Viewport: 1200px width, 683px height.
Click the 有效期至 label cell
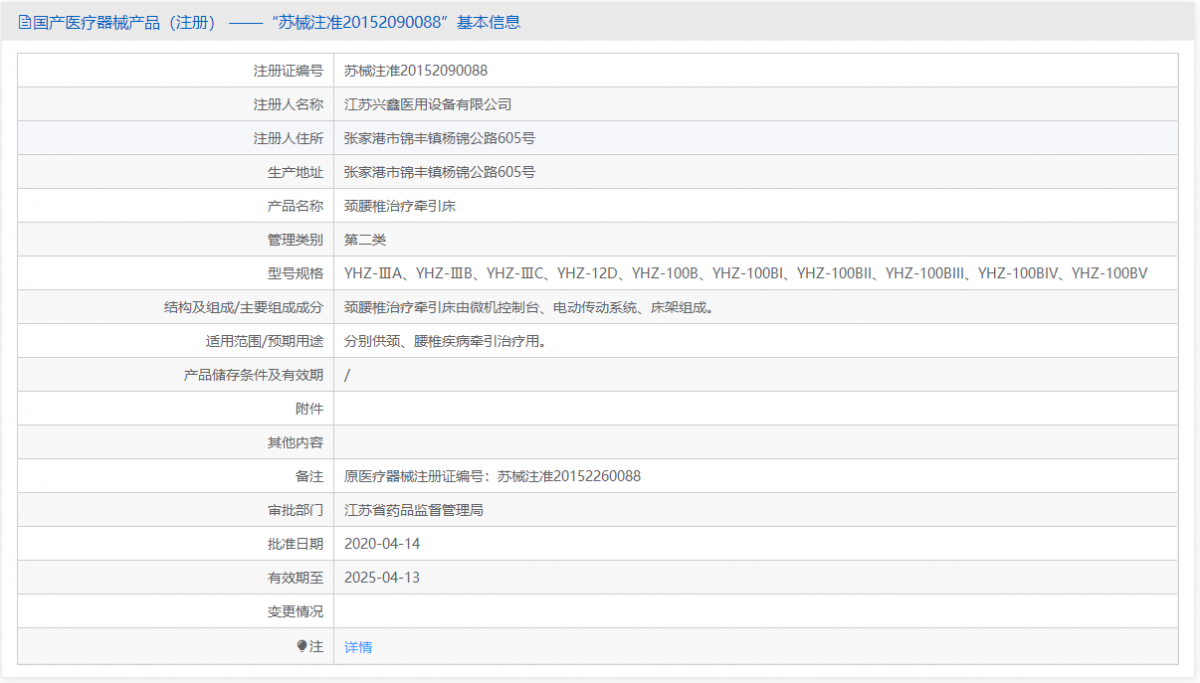(176, 577)
